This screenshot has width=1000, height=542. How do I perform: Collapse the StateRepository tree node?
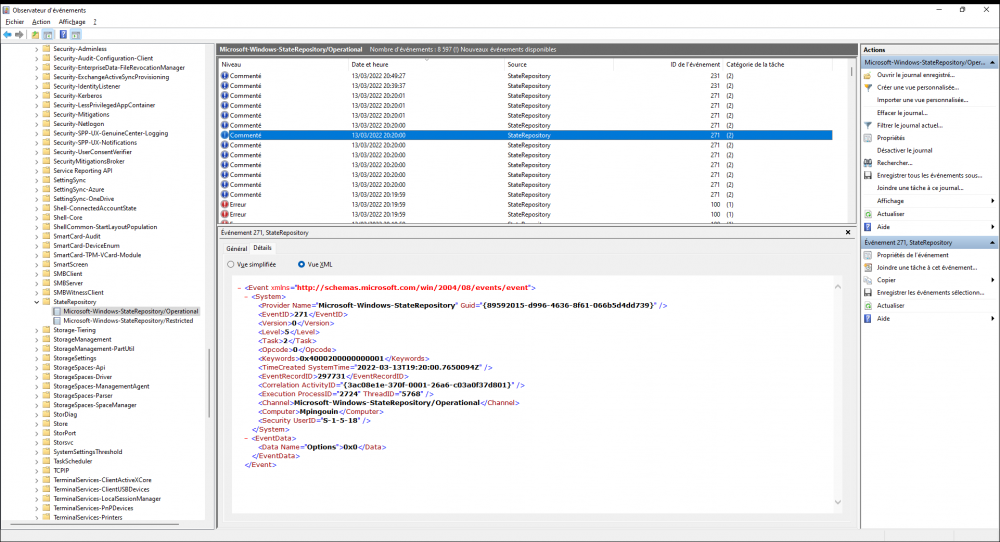[36, 301]
